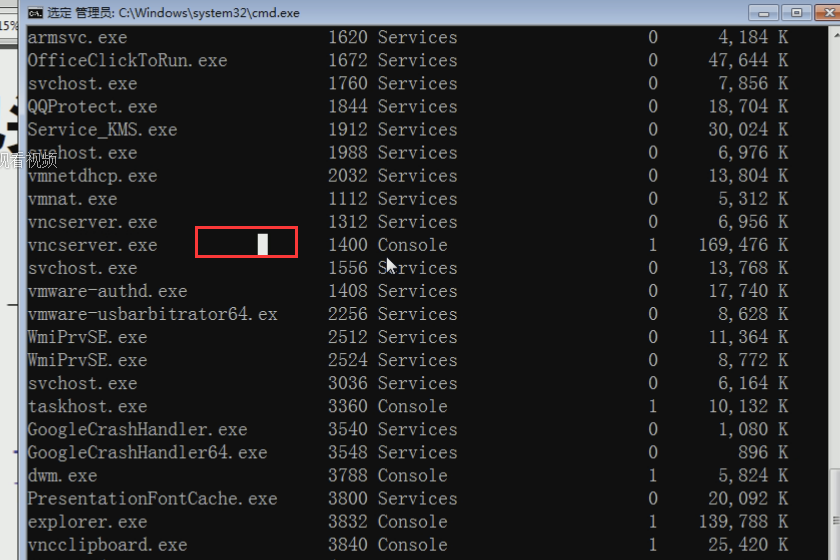Click the 47,644 K memory value
The height and width of the screenshot is (560, 840).
[x=748, y=61]
